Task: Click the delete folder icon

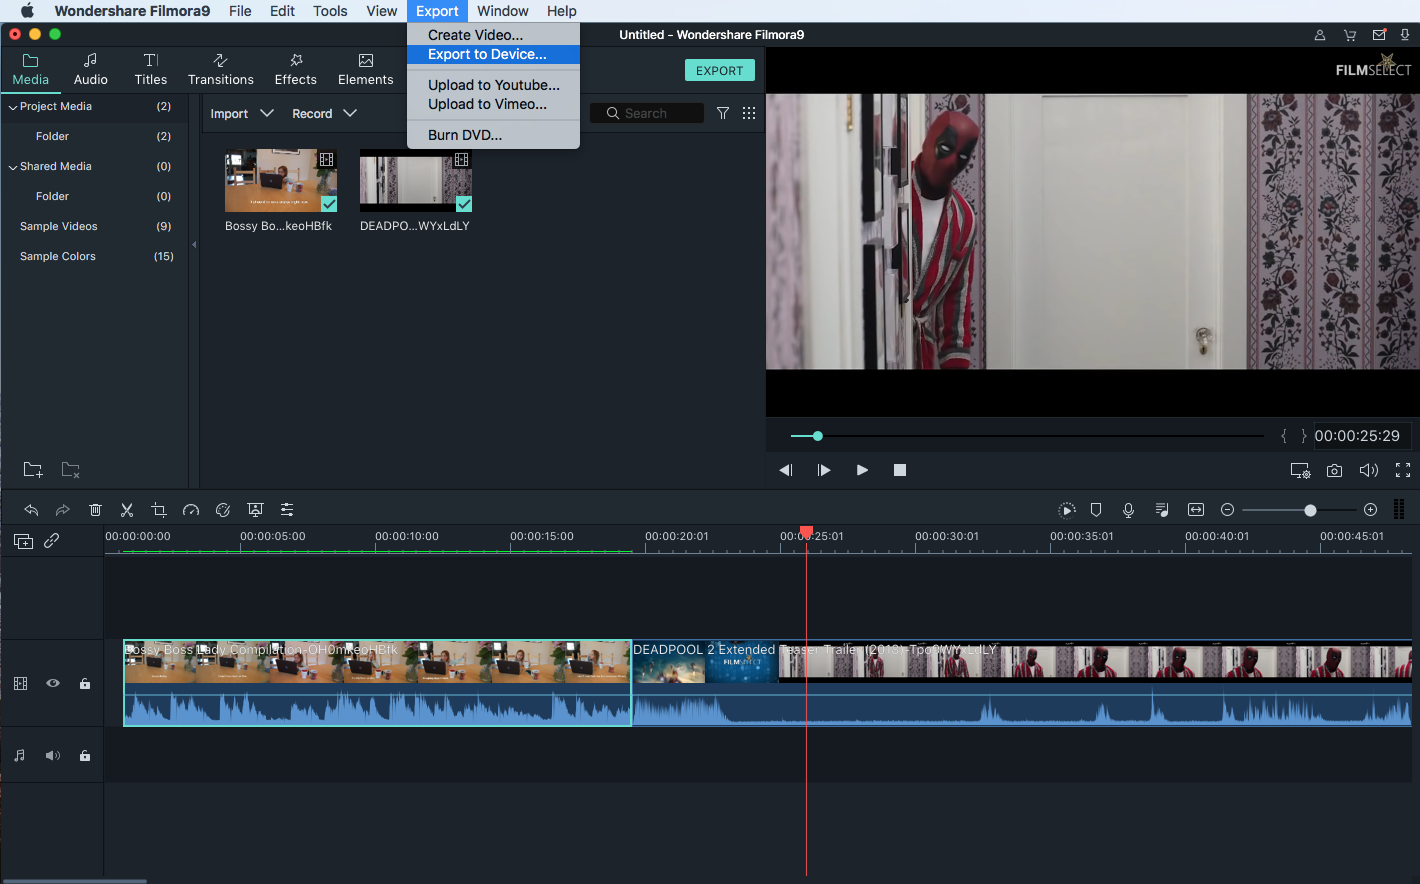Action: pos(70,470)
